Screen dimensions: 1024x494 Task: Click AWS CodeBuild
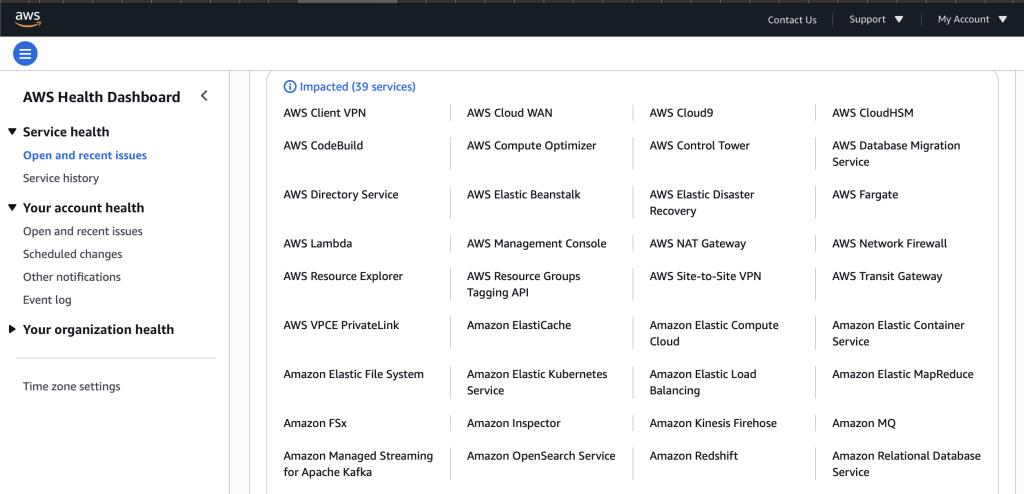click(x=323, y=146)
